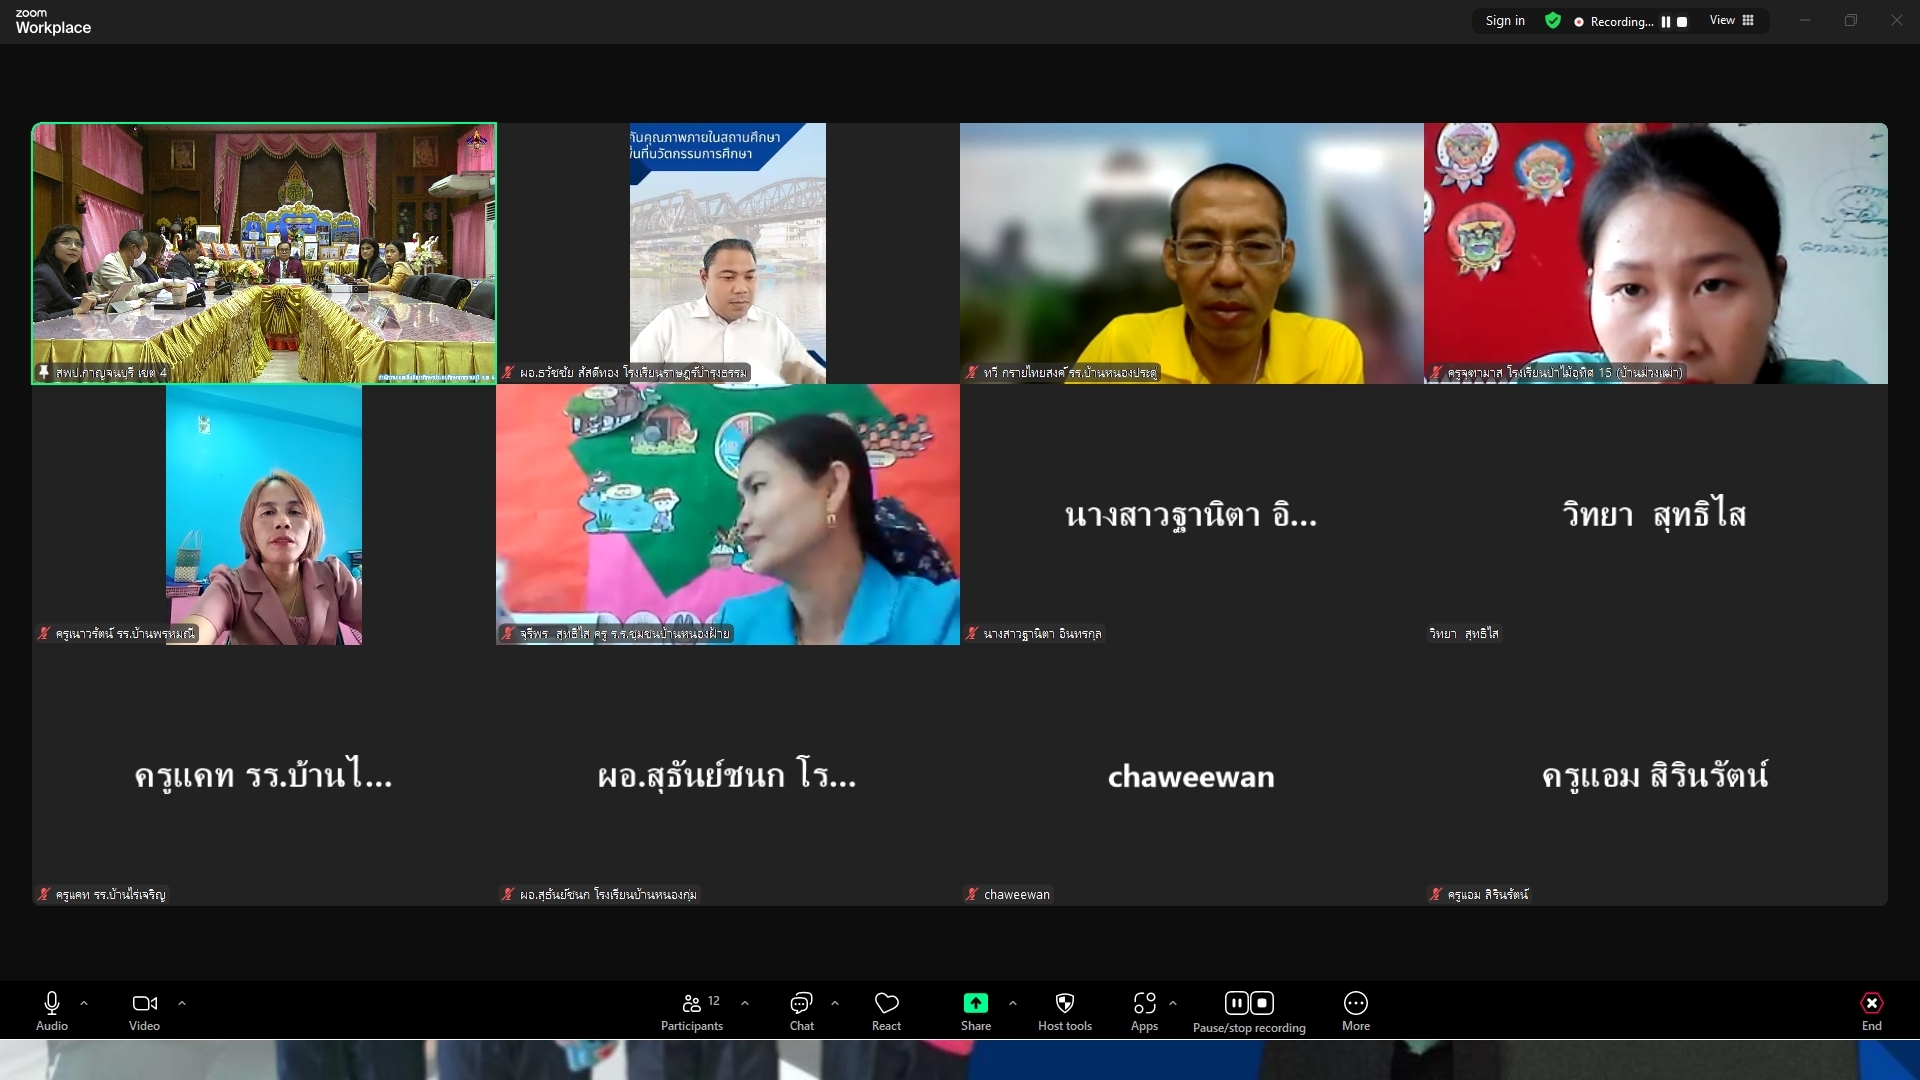Viewport: 1920px width, 1080px height.
Task: Expand audio options arrow next to Audio
Action: (x=84, y=1003)
